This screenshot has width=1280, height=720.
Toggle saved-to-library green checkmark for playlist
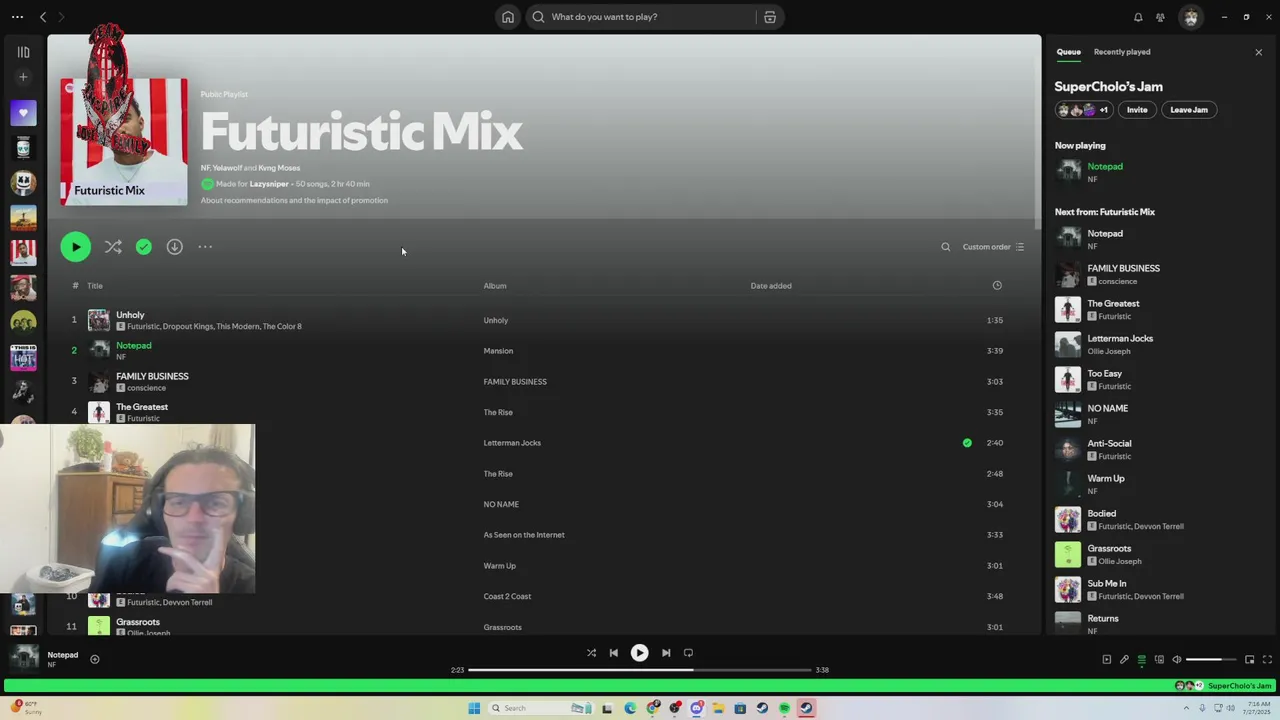[x=144, y=247]
